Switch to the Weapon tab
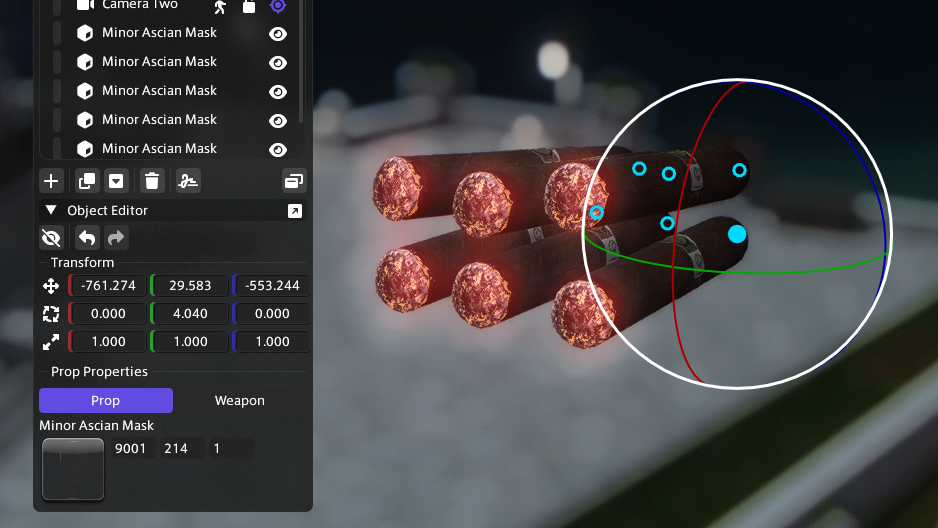The image size is (938, 528). (239, 401)
